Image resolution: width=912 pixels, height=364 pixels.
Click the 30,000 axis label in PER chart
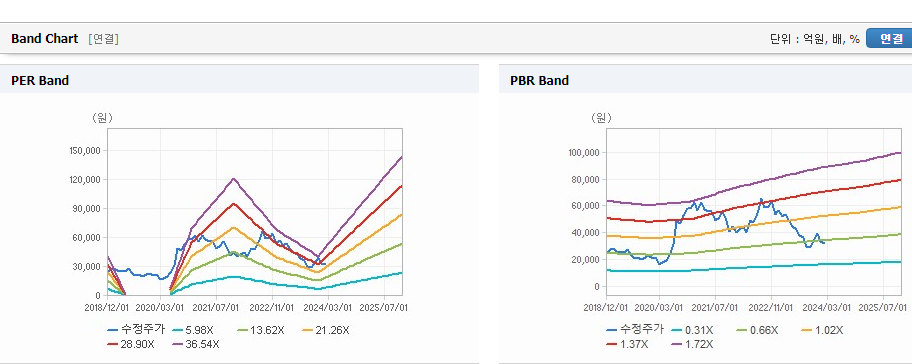88,266
